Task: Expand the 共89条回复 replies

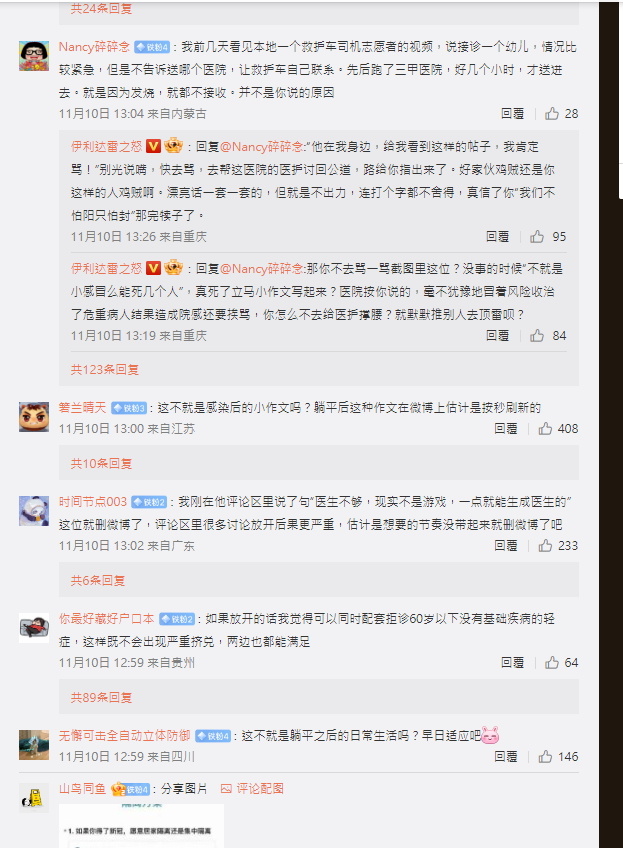Action: (x=101, y=697)
